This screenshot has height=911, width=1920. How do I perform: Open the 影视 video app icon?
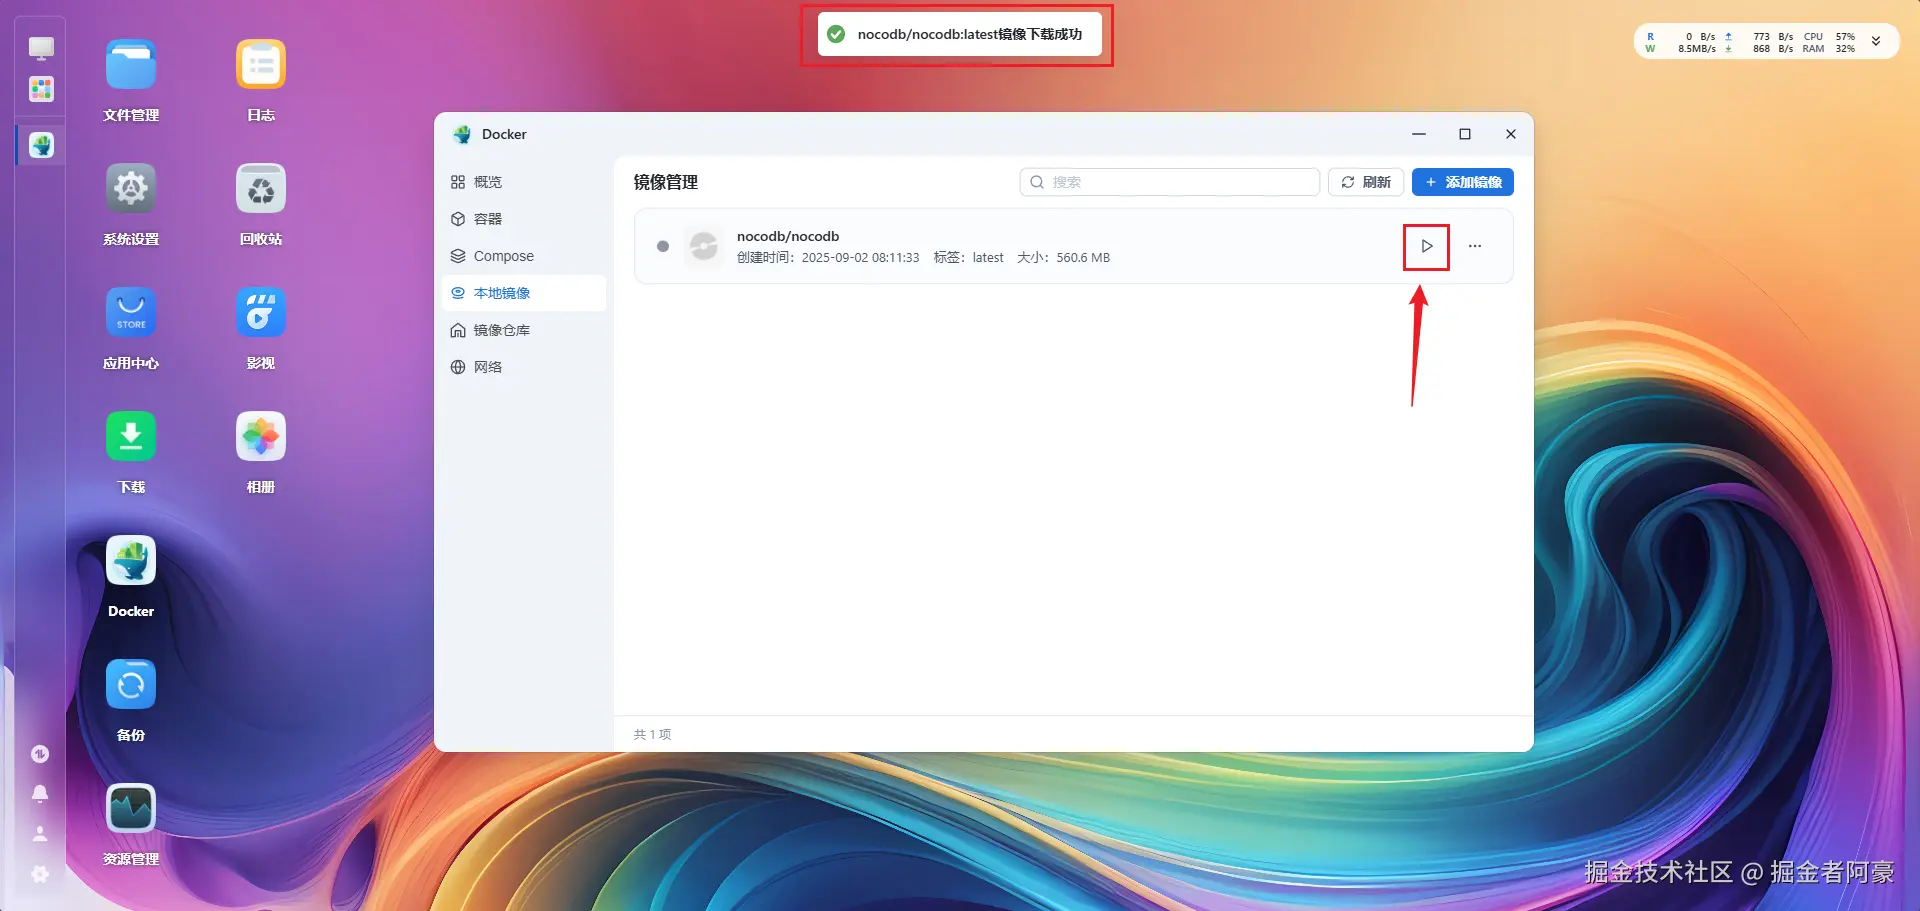pos(261,313)
